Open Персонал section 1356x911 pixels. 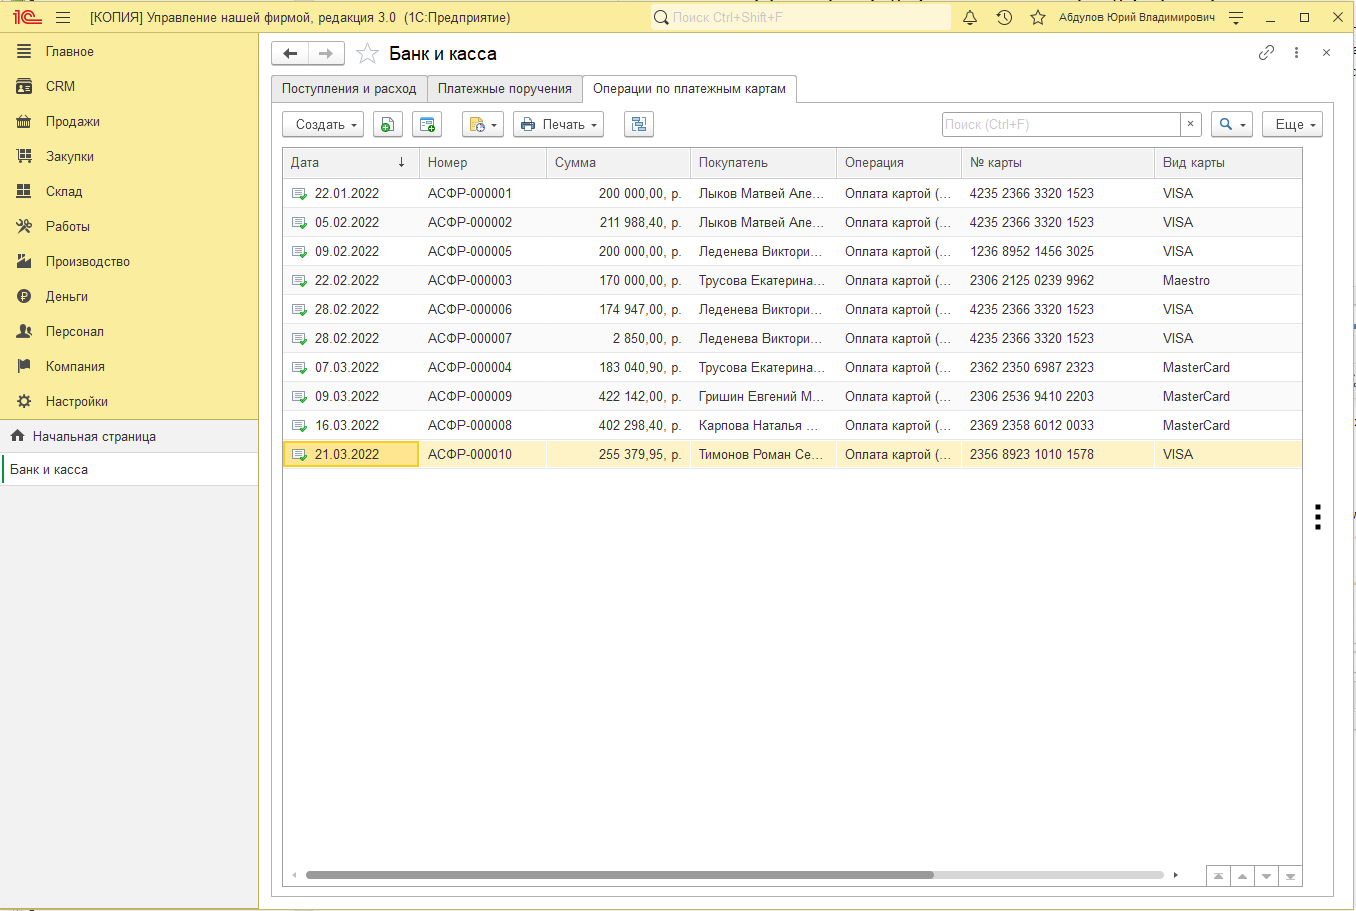pyautogui.click(x=129, y=331)
